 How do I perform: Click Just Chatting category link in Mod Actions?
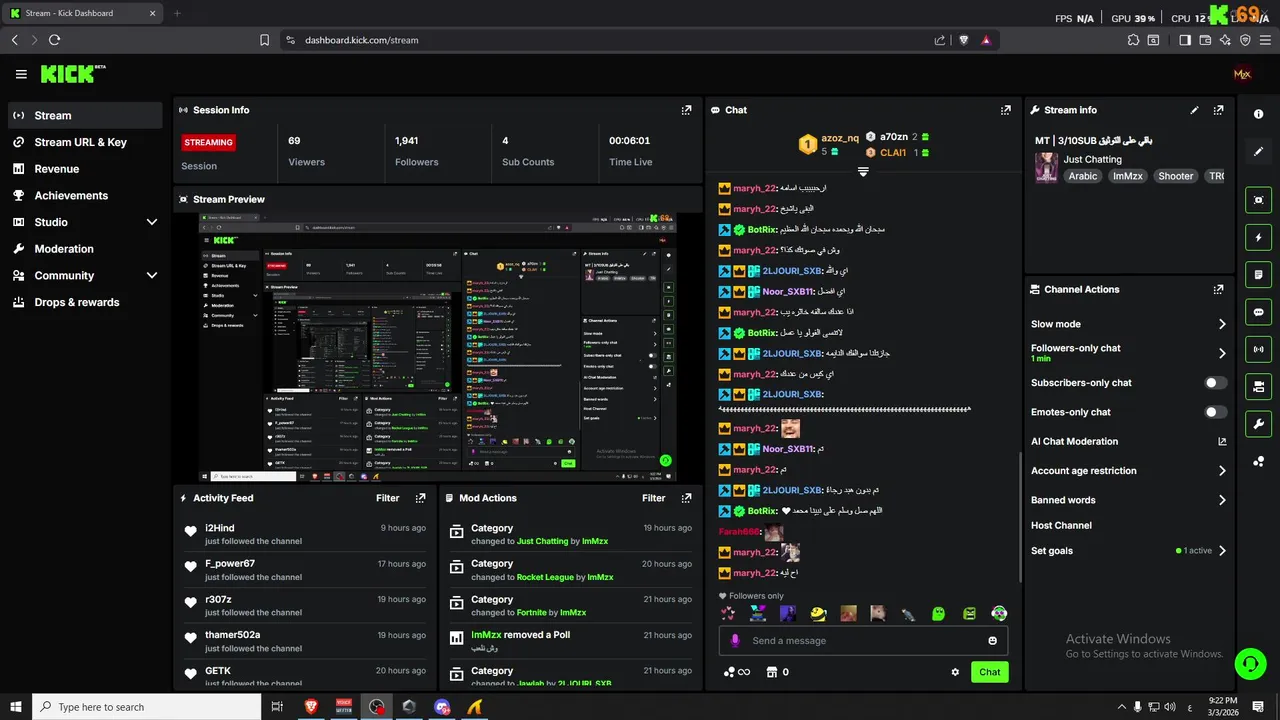542,541
